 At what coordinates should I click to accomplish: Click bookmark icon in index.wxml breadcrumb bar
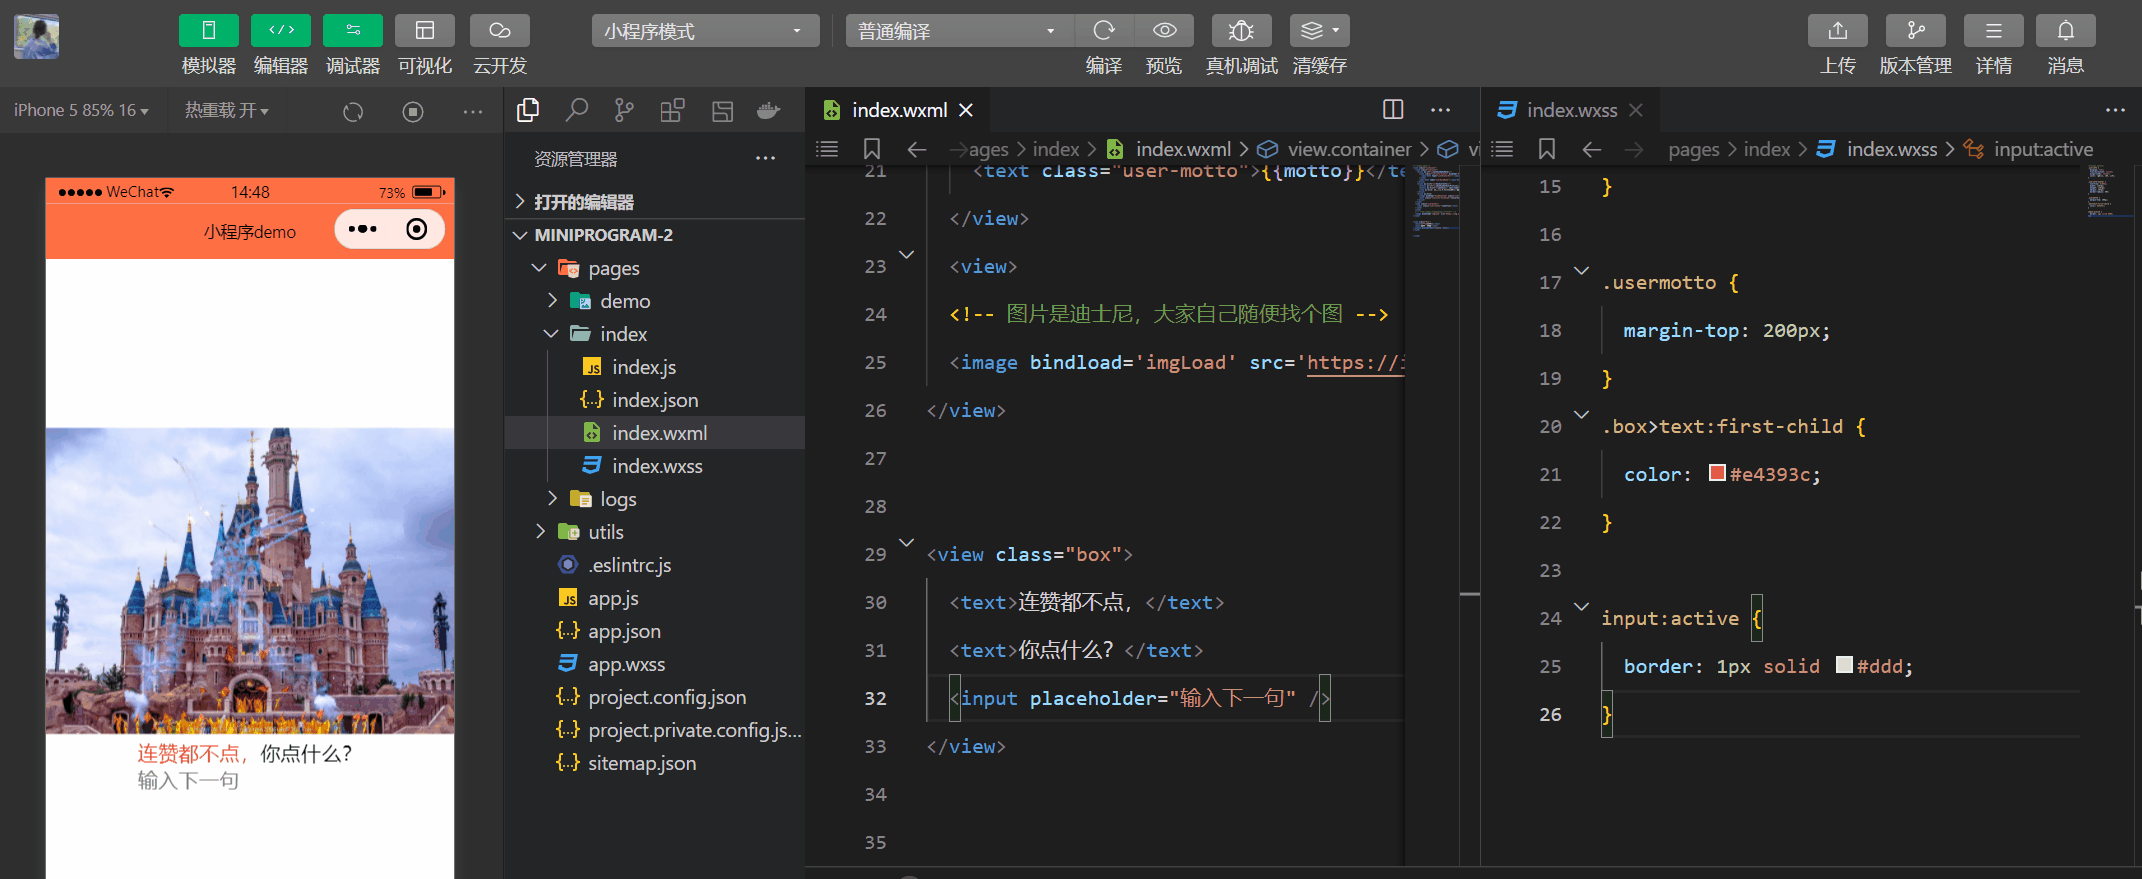pos(872,149)
